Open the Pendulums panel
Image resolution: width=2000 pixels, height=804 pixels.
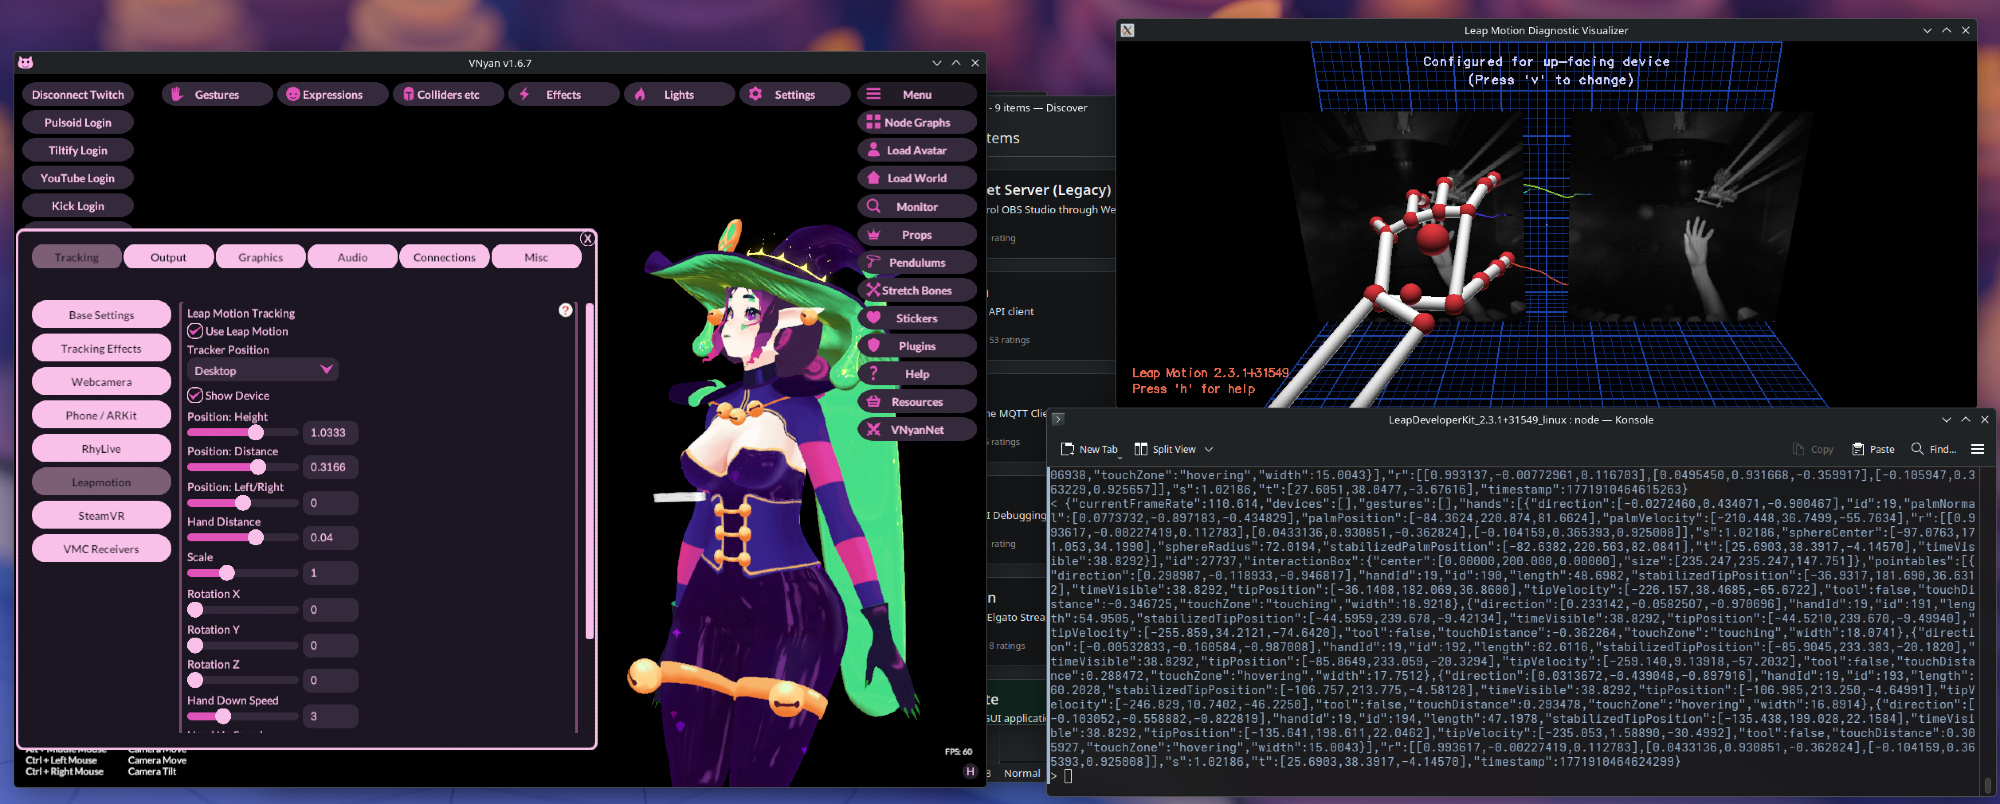(916, 263)
